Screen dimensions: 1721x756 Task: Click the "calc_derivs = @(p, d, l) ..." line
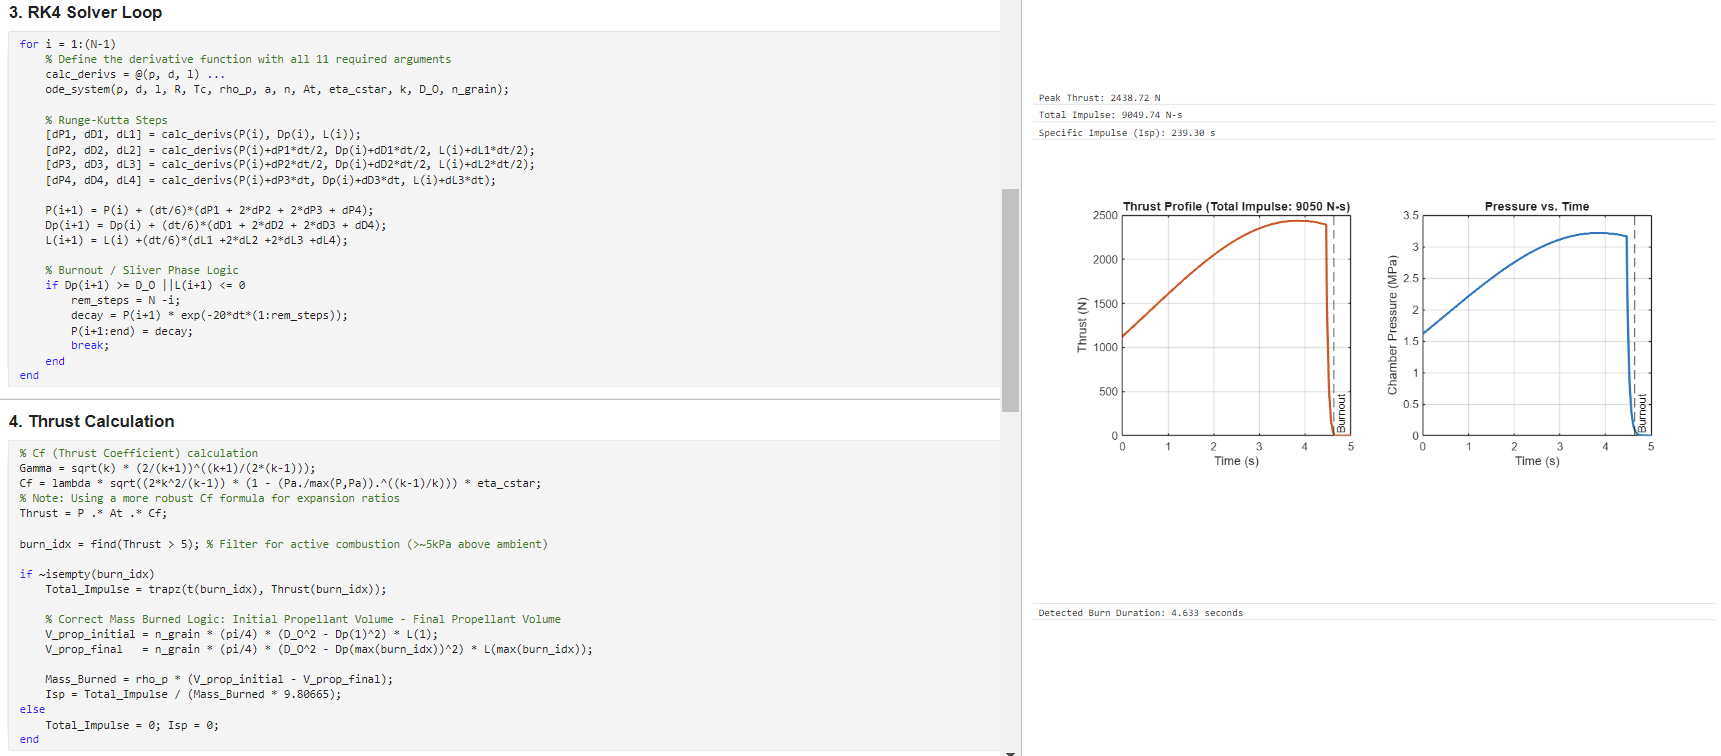tap(135, 74)
